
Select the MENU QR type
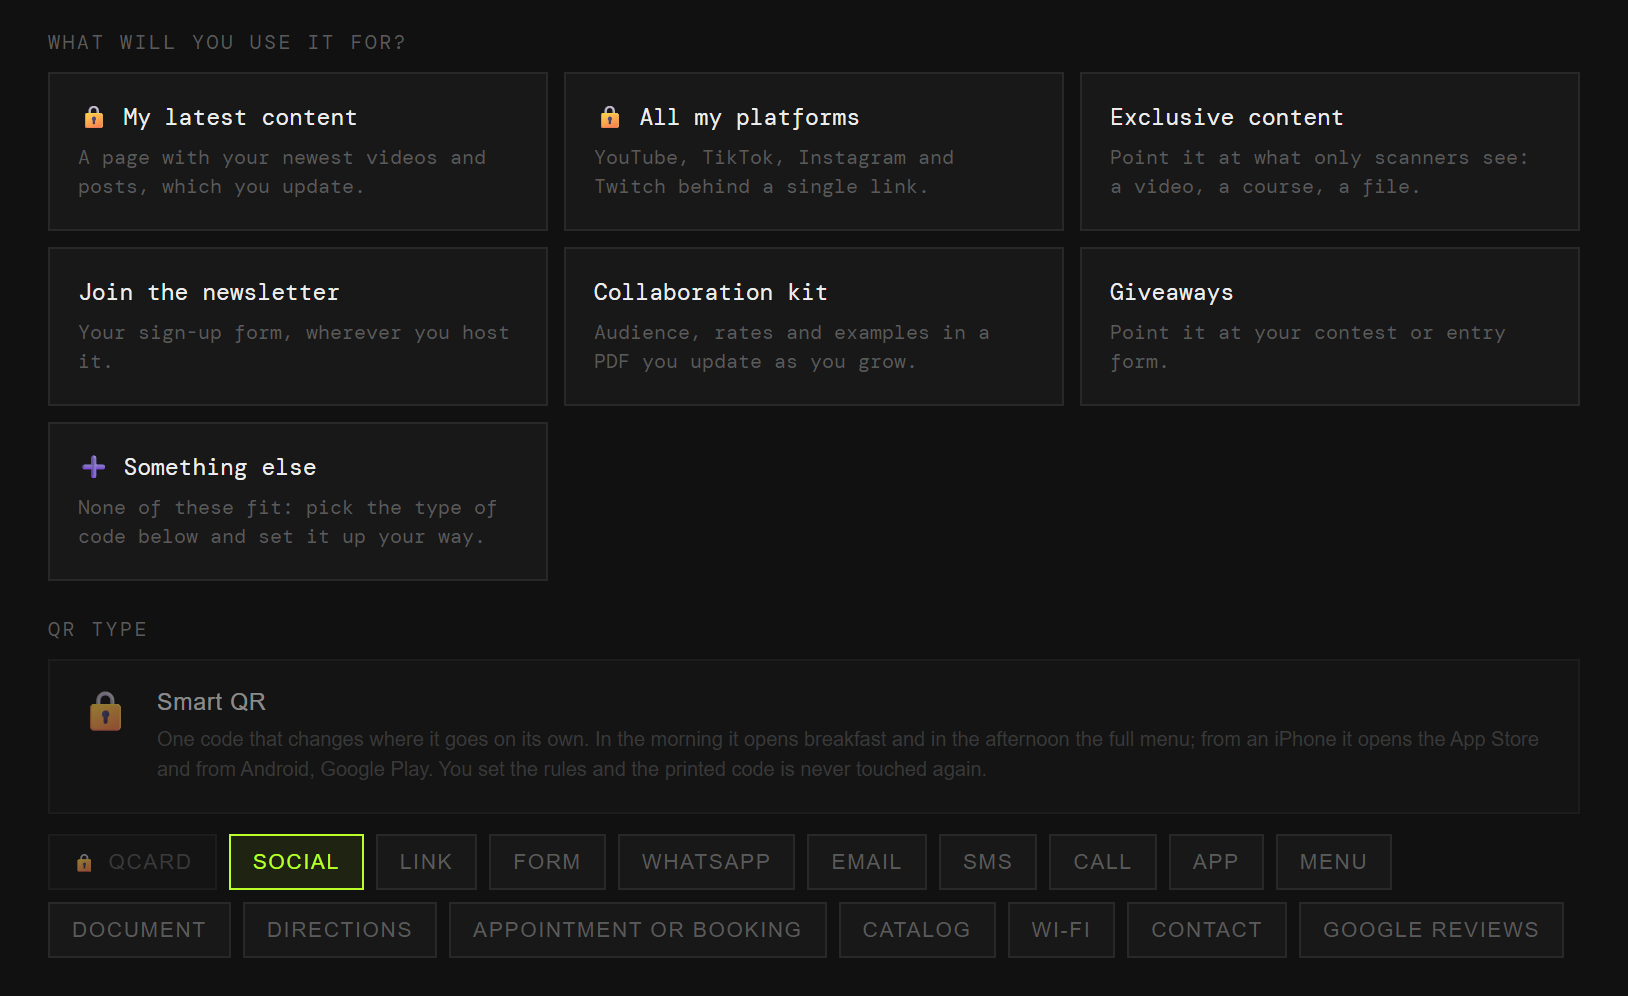[x=1334, y=862]
